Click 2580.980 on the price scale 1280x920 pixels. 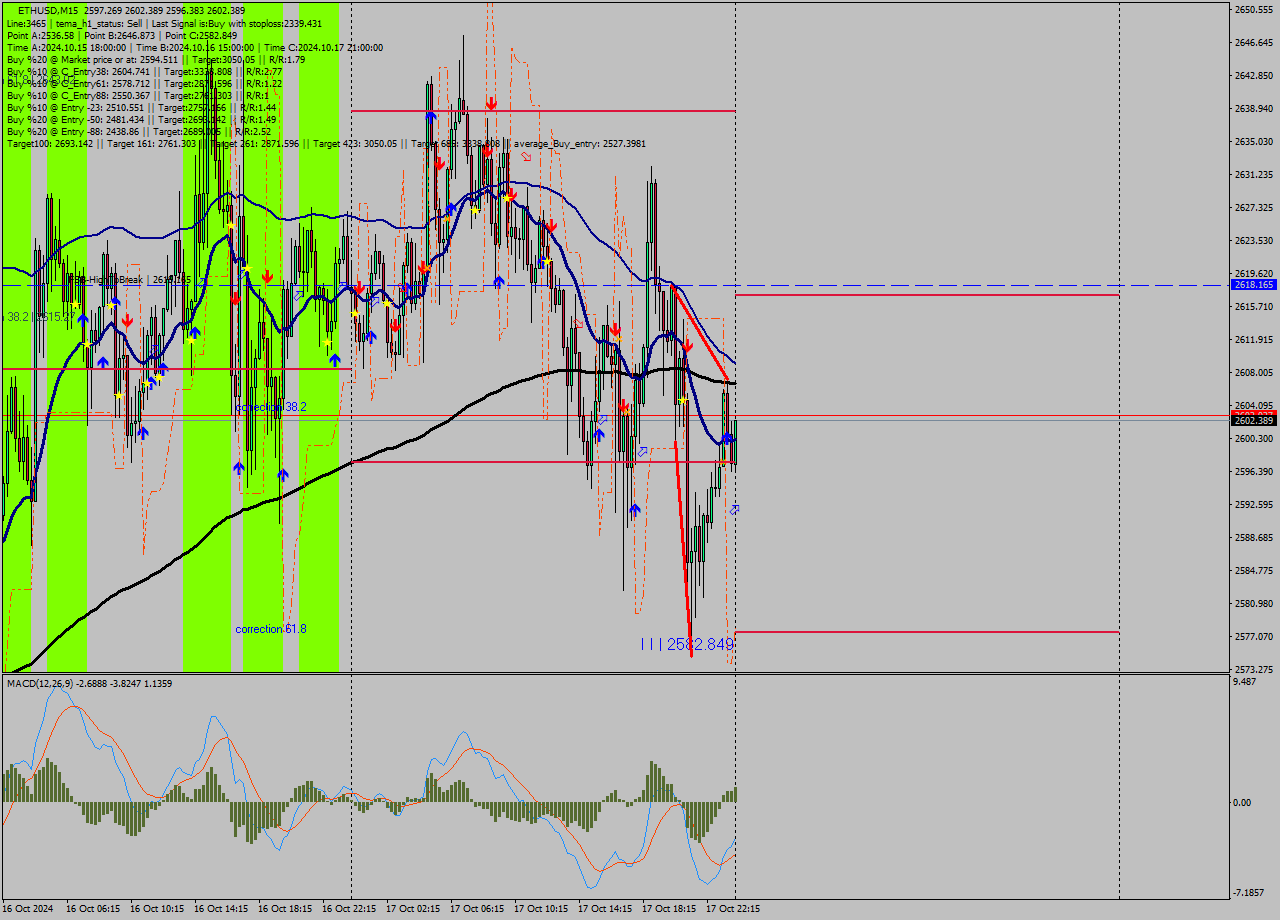pos(1253,603)
